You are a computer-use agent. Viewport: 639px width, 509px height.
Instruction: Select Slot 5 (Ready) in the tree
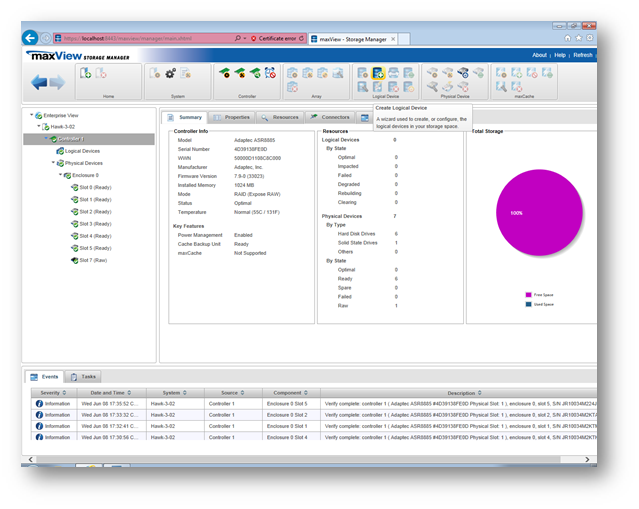coord(95,248)
